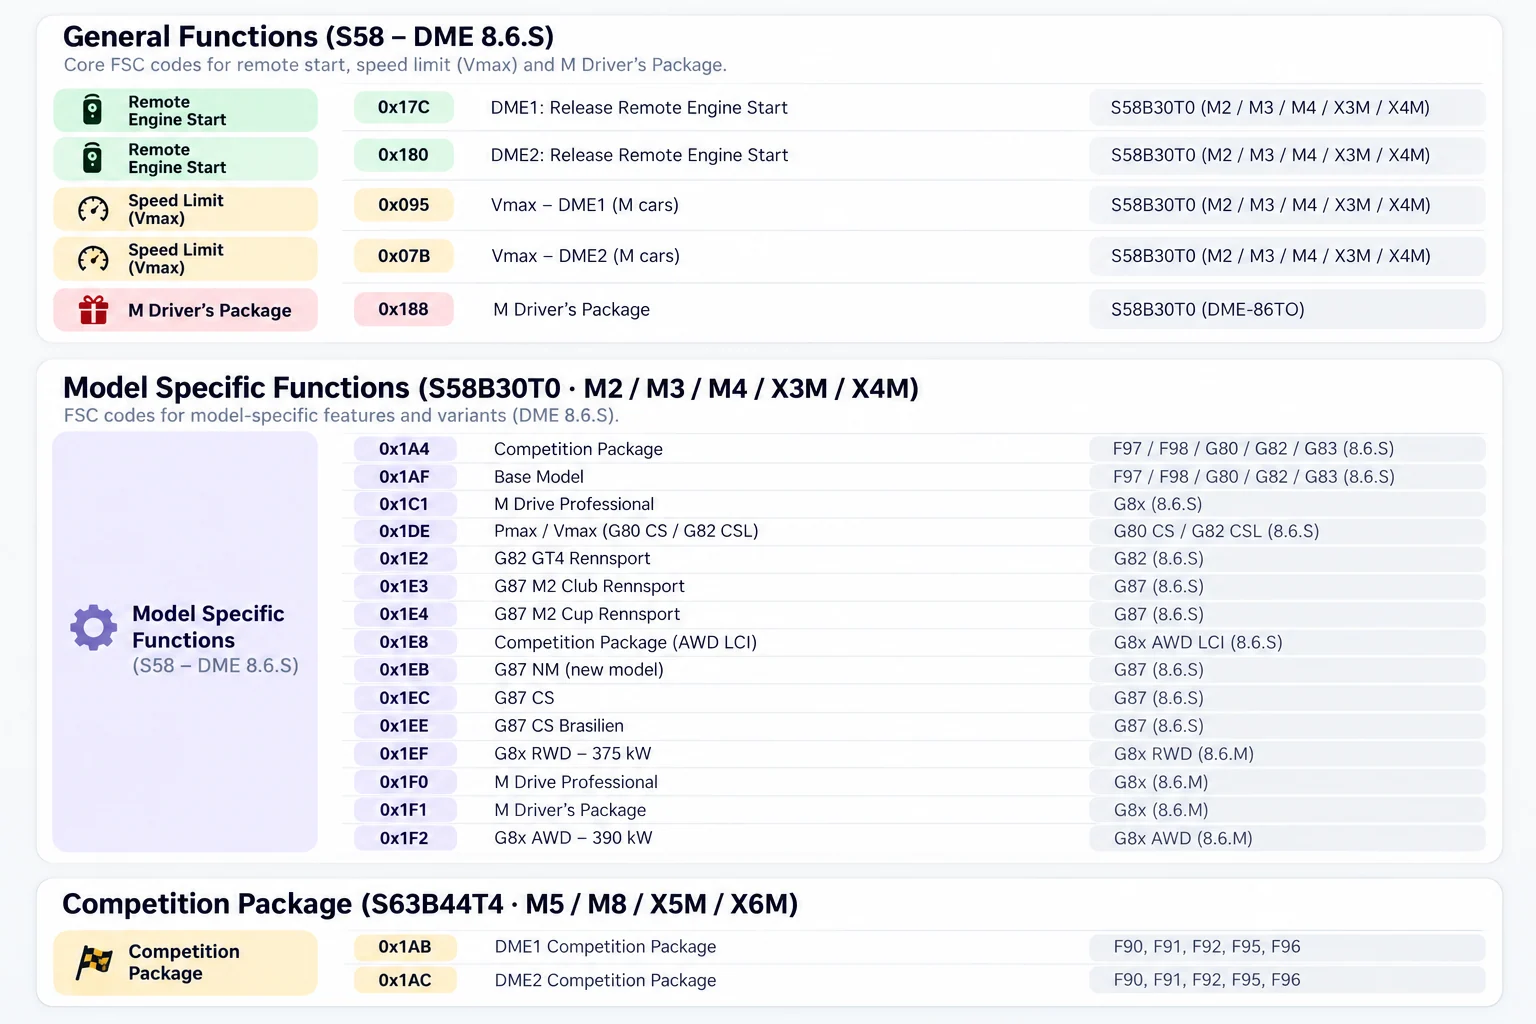The image size is (1536, 1024).
Task: Select the "Vmax – DME1 (M cars)" text
Action: pyautogui.click(x=585, y=205)
